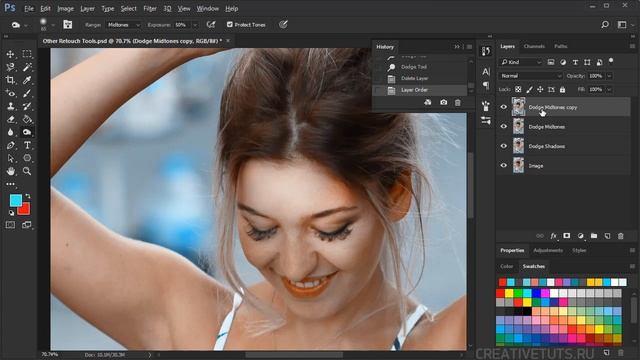
Task: Change the screen mode
Action: pos(27,225)
